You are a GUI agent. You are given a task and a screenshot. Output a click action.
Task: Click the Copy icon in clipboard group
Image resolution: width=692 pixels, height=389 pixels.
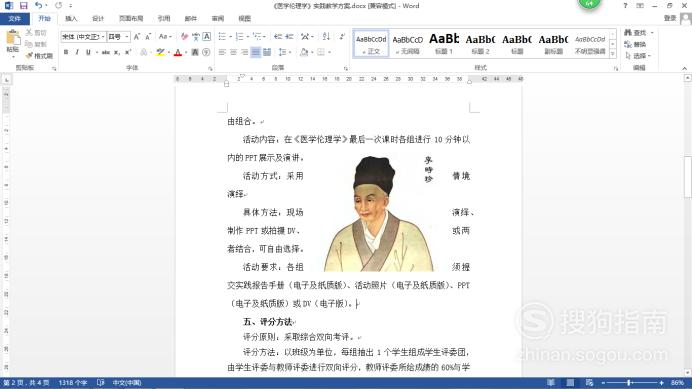29,44
